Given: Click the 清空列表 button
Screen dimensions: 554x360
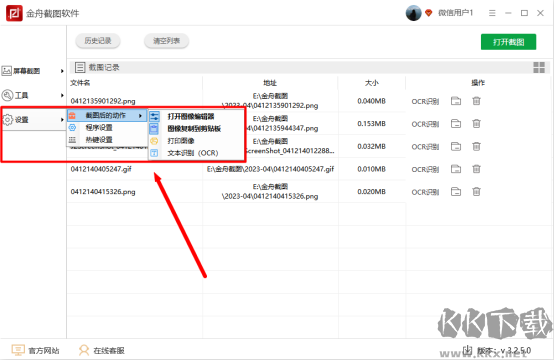Looking at the screenshot, I should (166, 41).
